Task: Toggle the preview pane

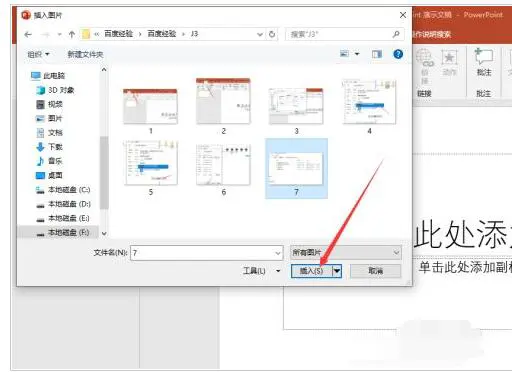Action: click(377, 54)
